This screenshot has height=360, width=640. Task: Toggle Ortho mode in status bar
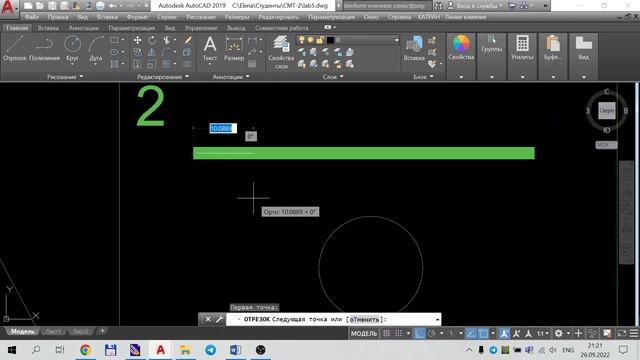(x=420, y=333)
